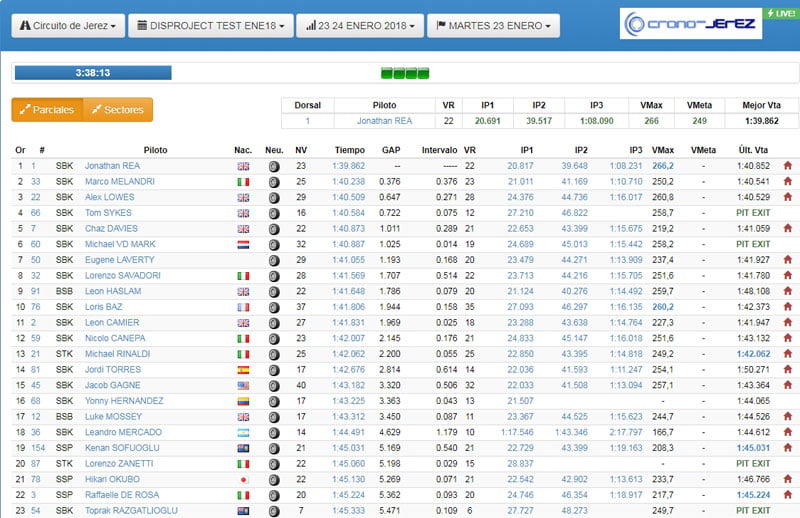
Task: Expand the DISPROJECT TEST ENE18 dropdown
Action: point(211,25)
